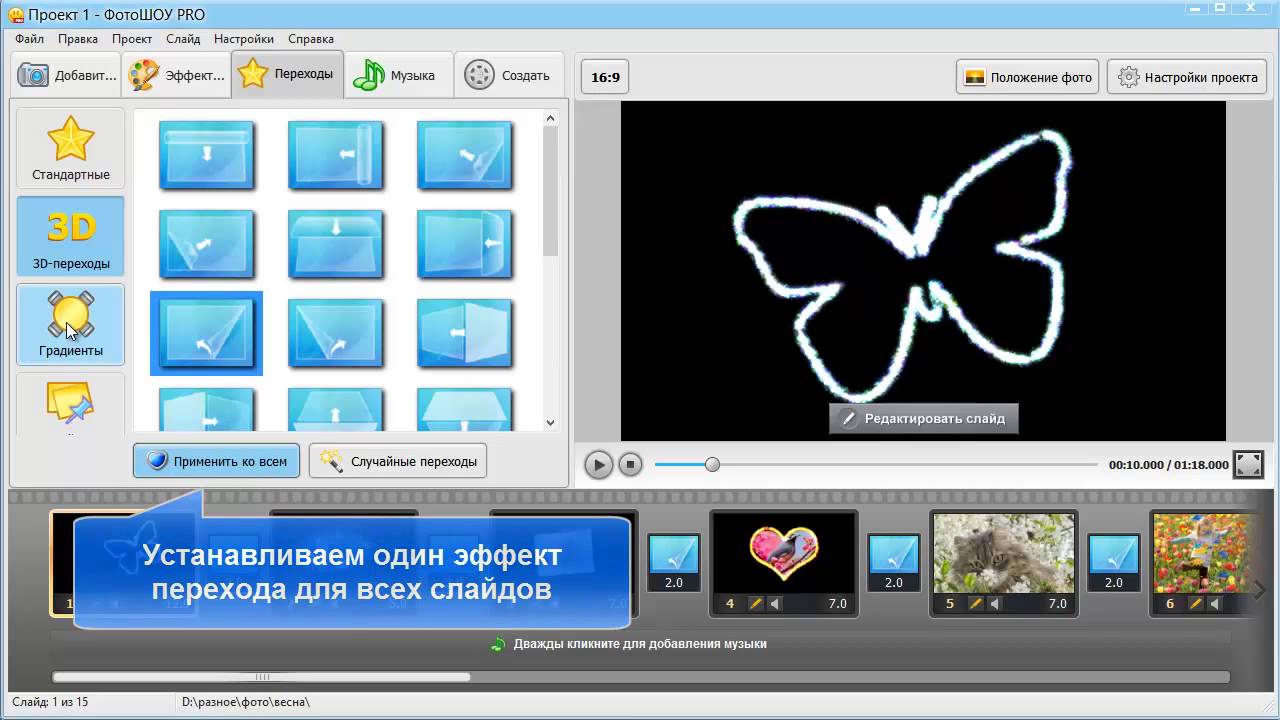Click the 7.0 duration on slide 4
The image size is (1280, 720).
click(x=837, y=603)
